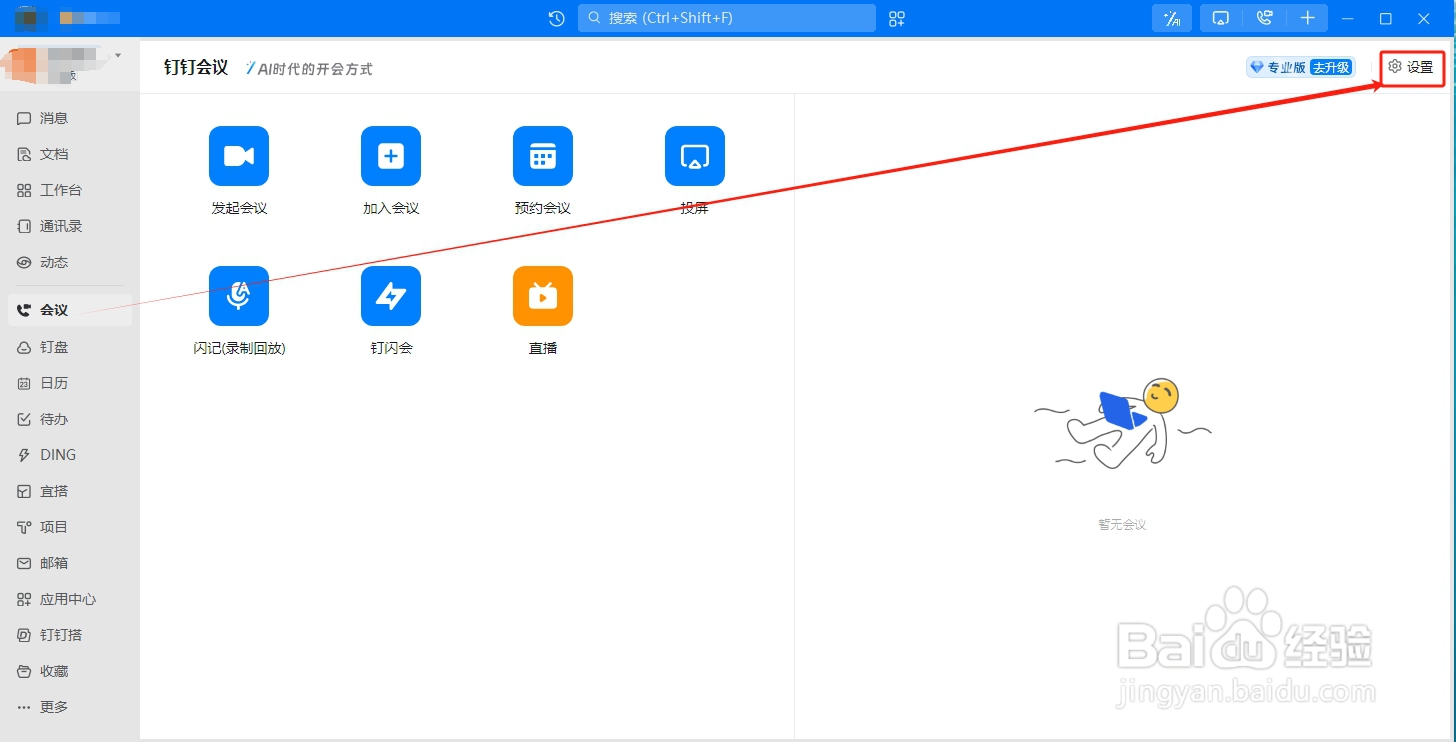1456x742 pixels.
Task: Maximize the DingTalk window
Action: pyautogui.click(x=1386, y=18)
